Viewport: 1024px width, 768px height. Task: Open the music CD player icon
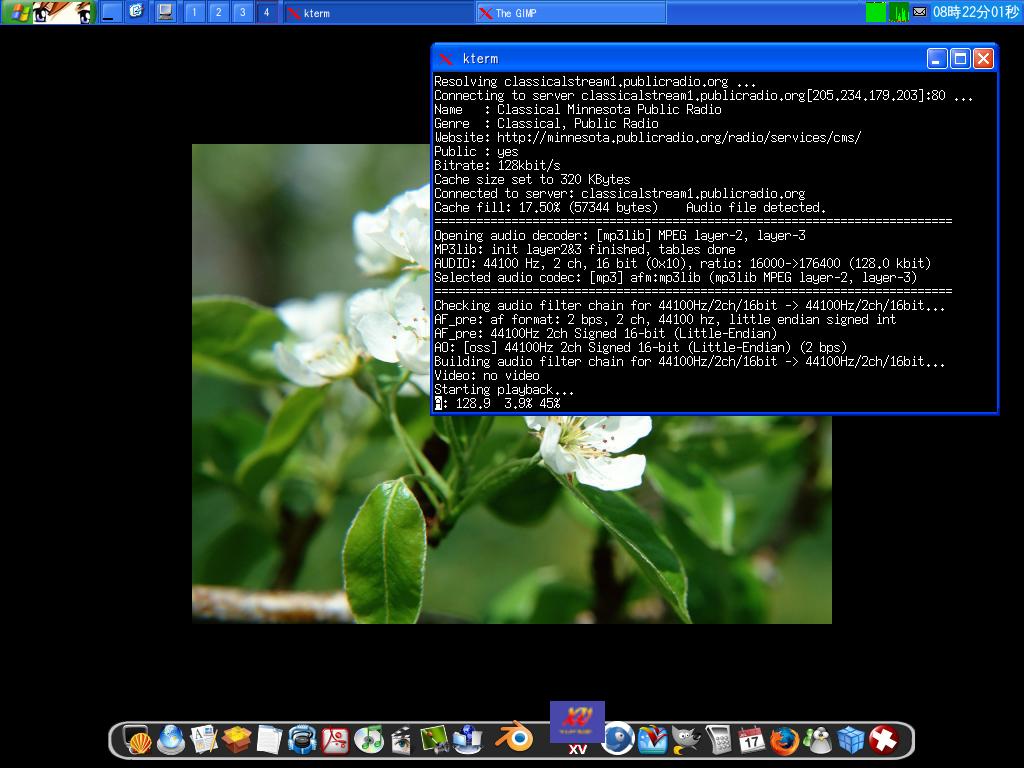(367, 742)
